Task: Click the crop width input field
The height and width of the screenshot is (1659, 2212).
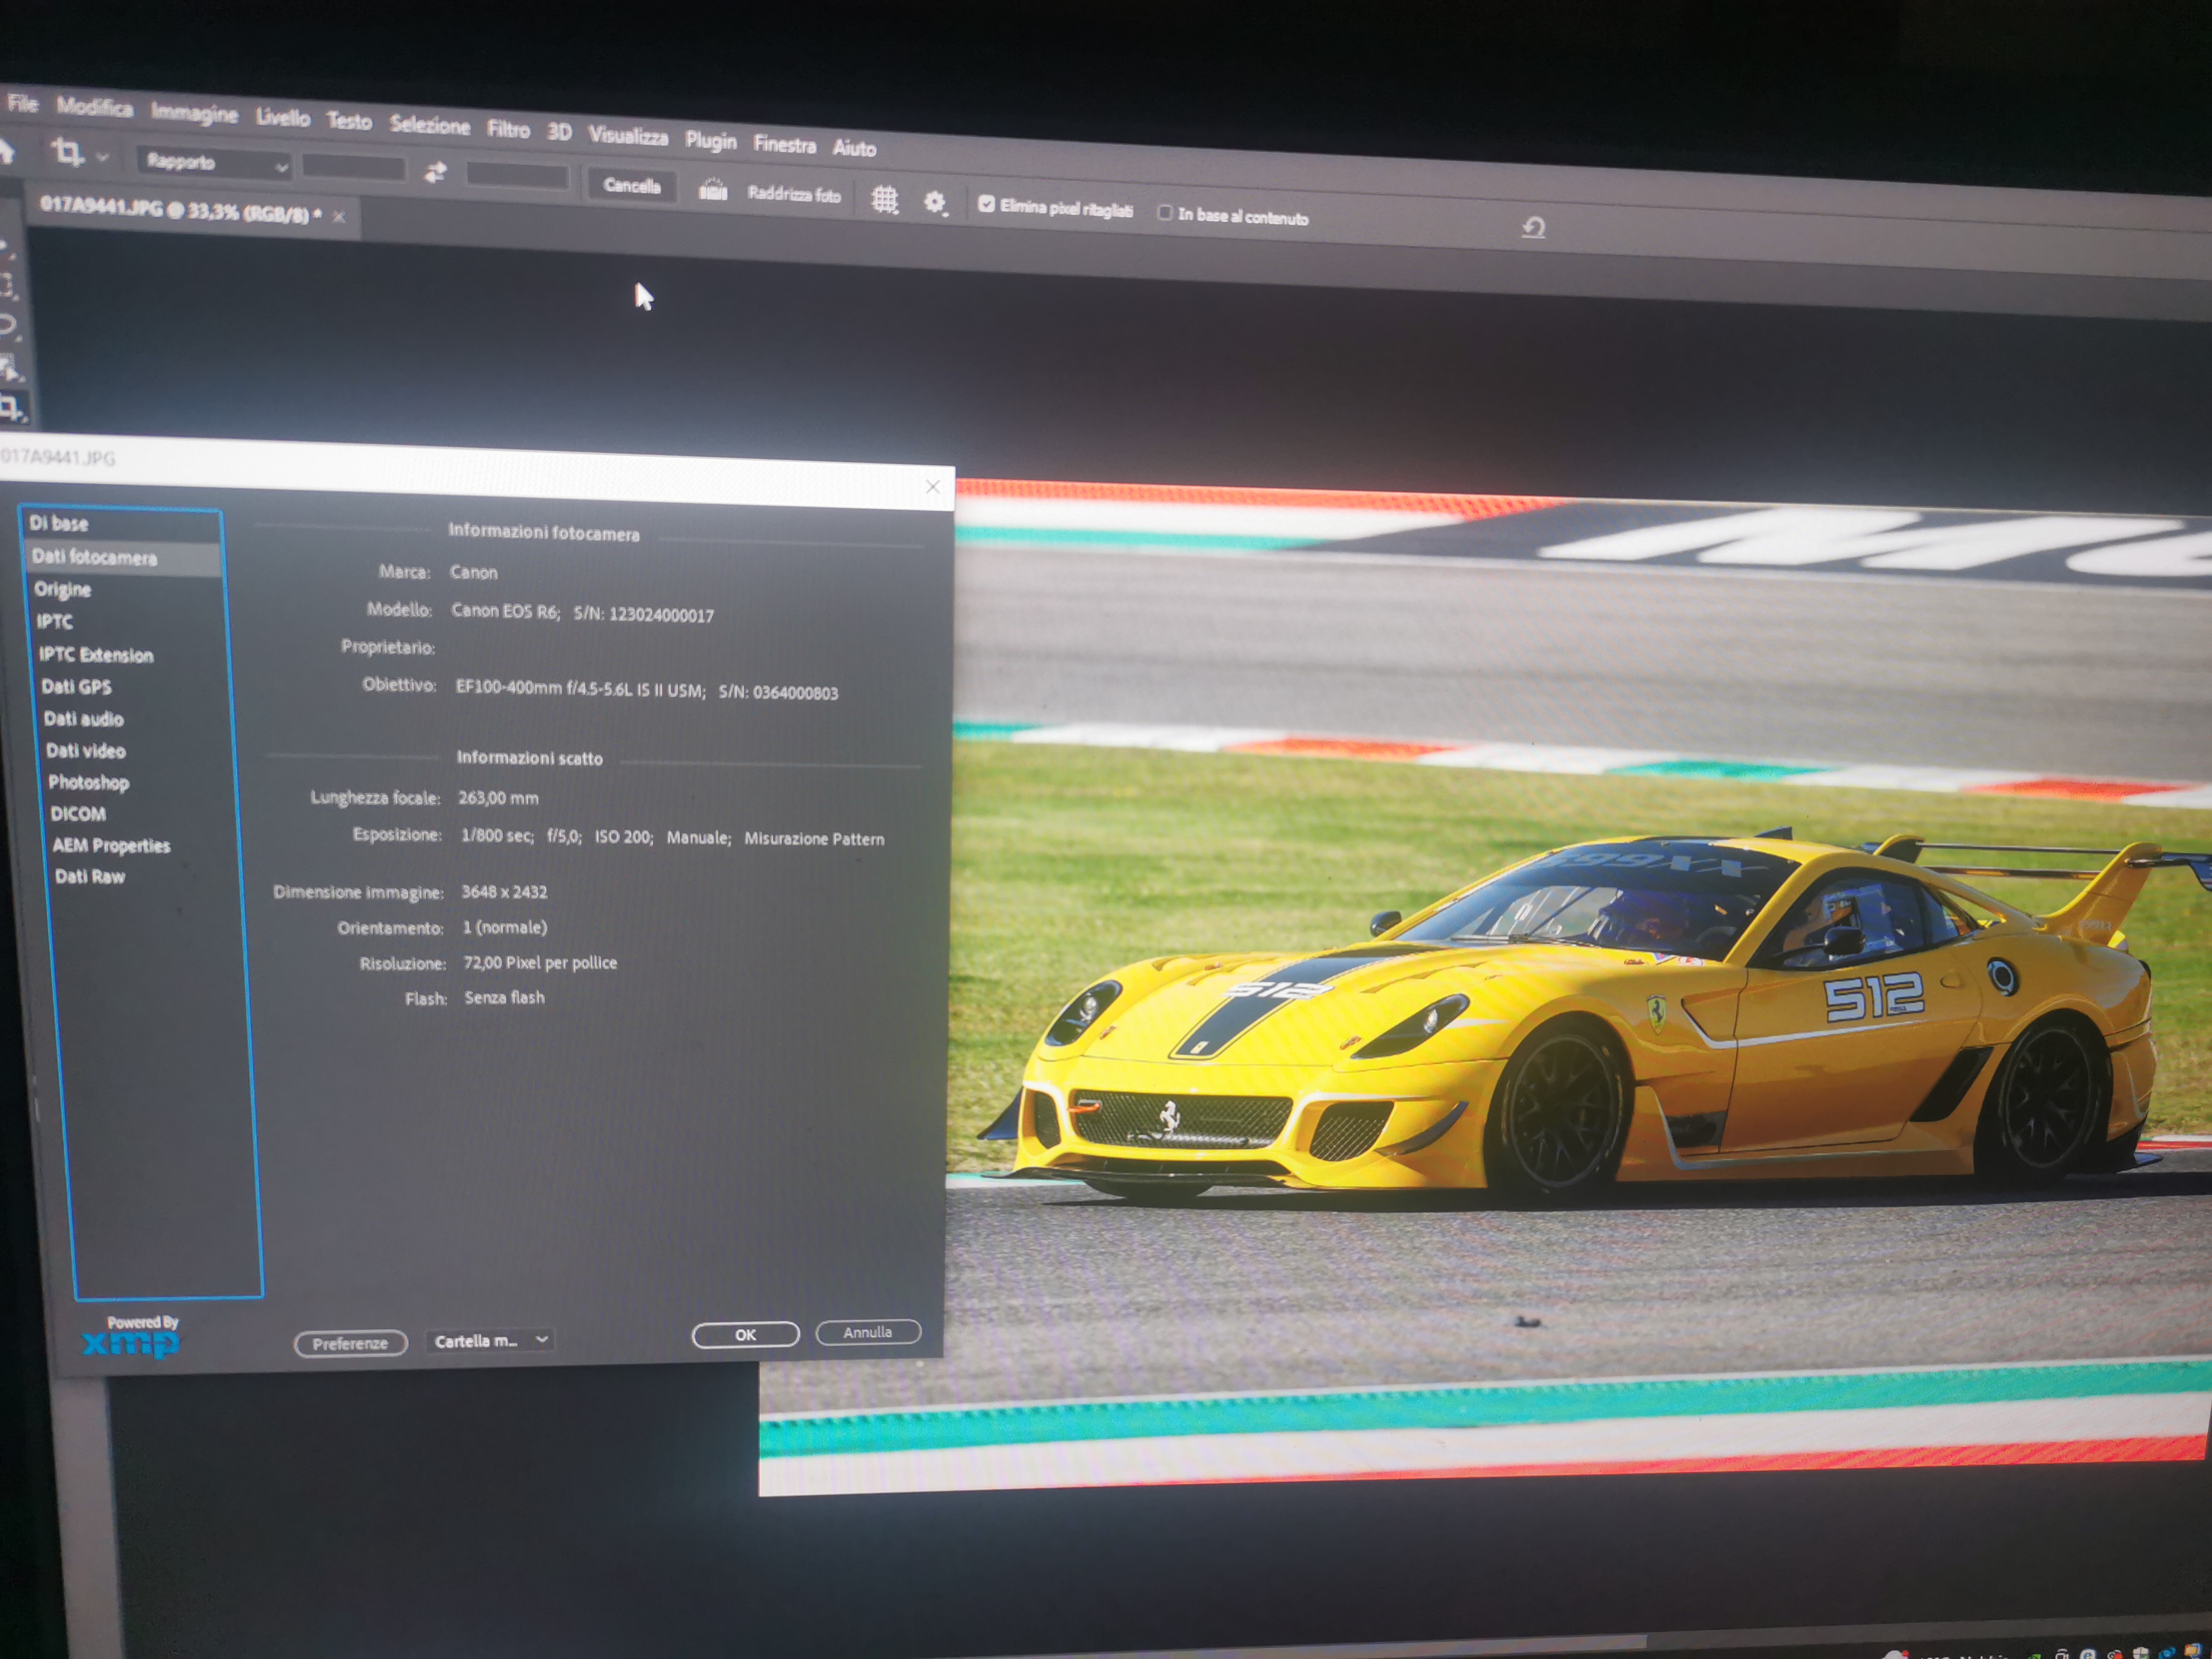Action: [x=353, y=168]
